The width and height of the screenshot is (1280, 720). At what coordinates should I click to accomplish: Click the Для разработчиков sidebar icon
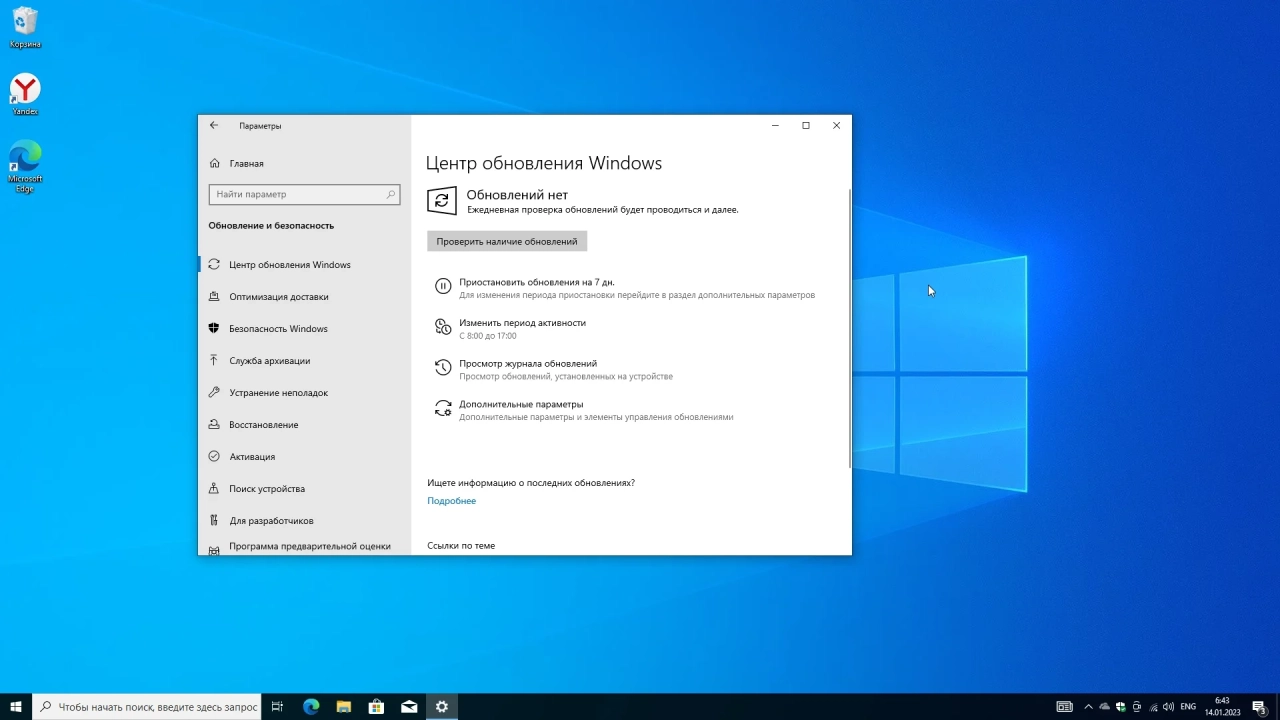pyautogui.click(x=214, y=521)
